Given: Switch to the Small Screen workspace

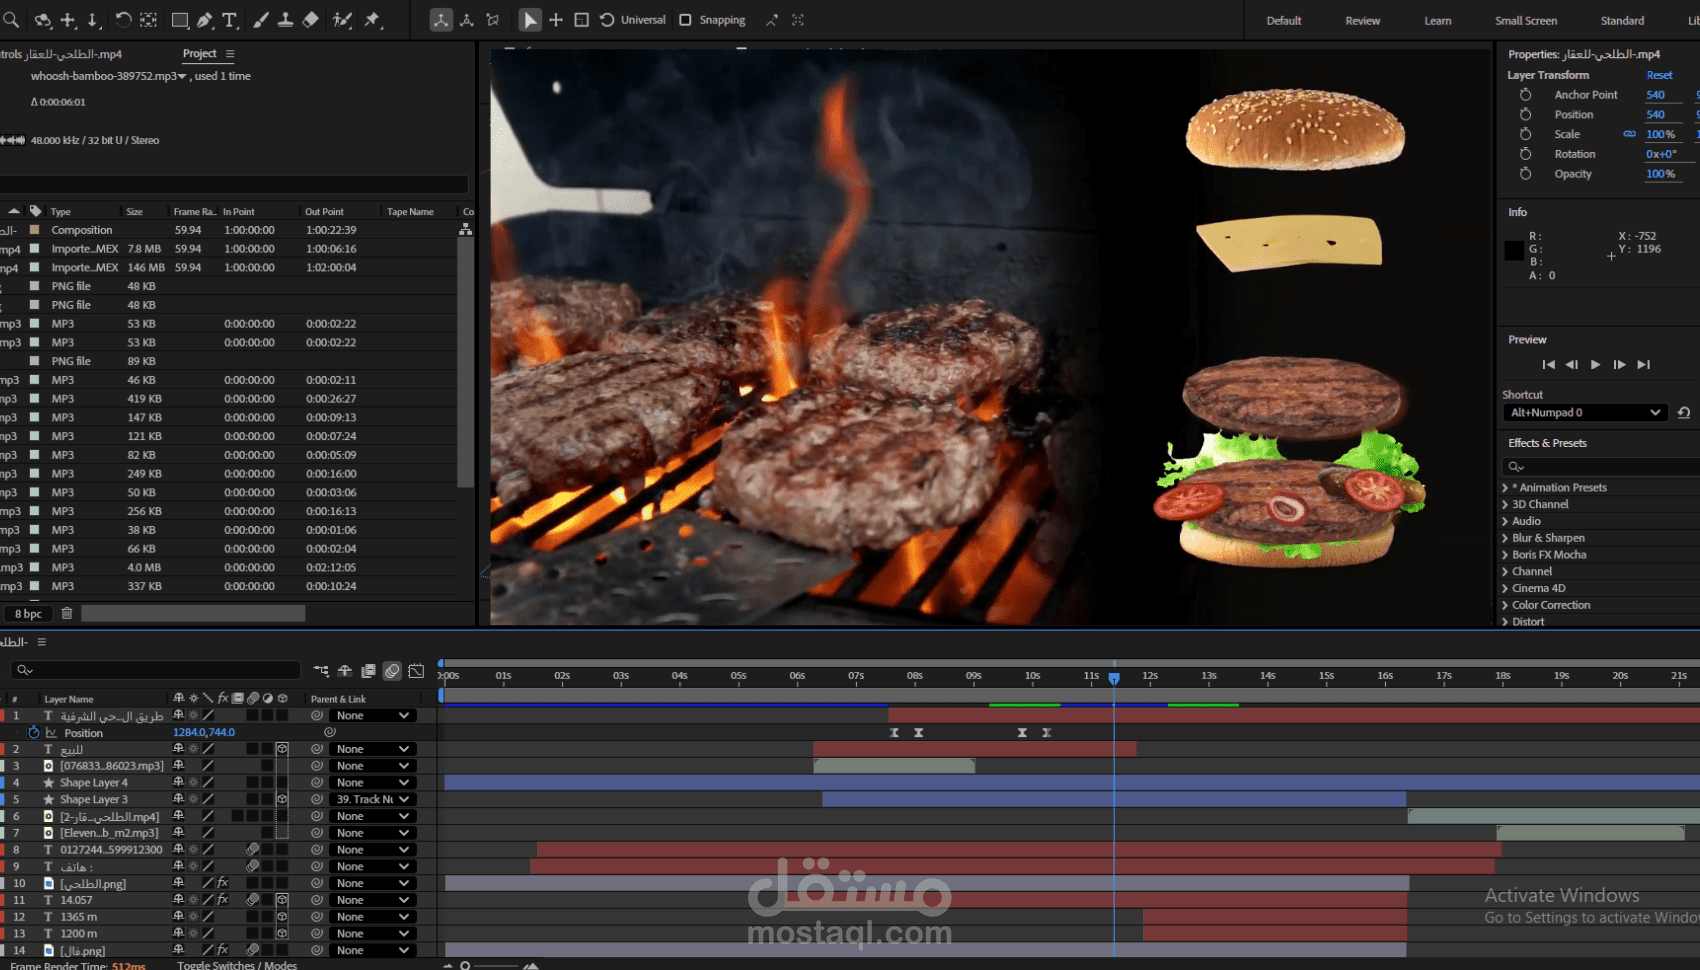Looking at the screenshot, I should 1526,21.
